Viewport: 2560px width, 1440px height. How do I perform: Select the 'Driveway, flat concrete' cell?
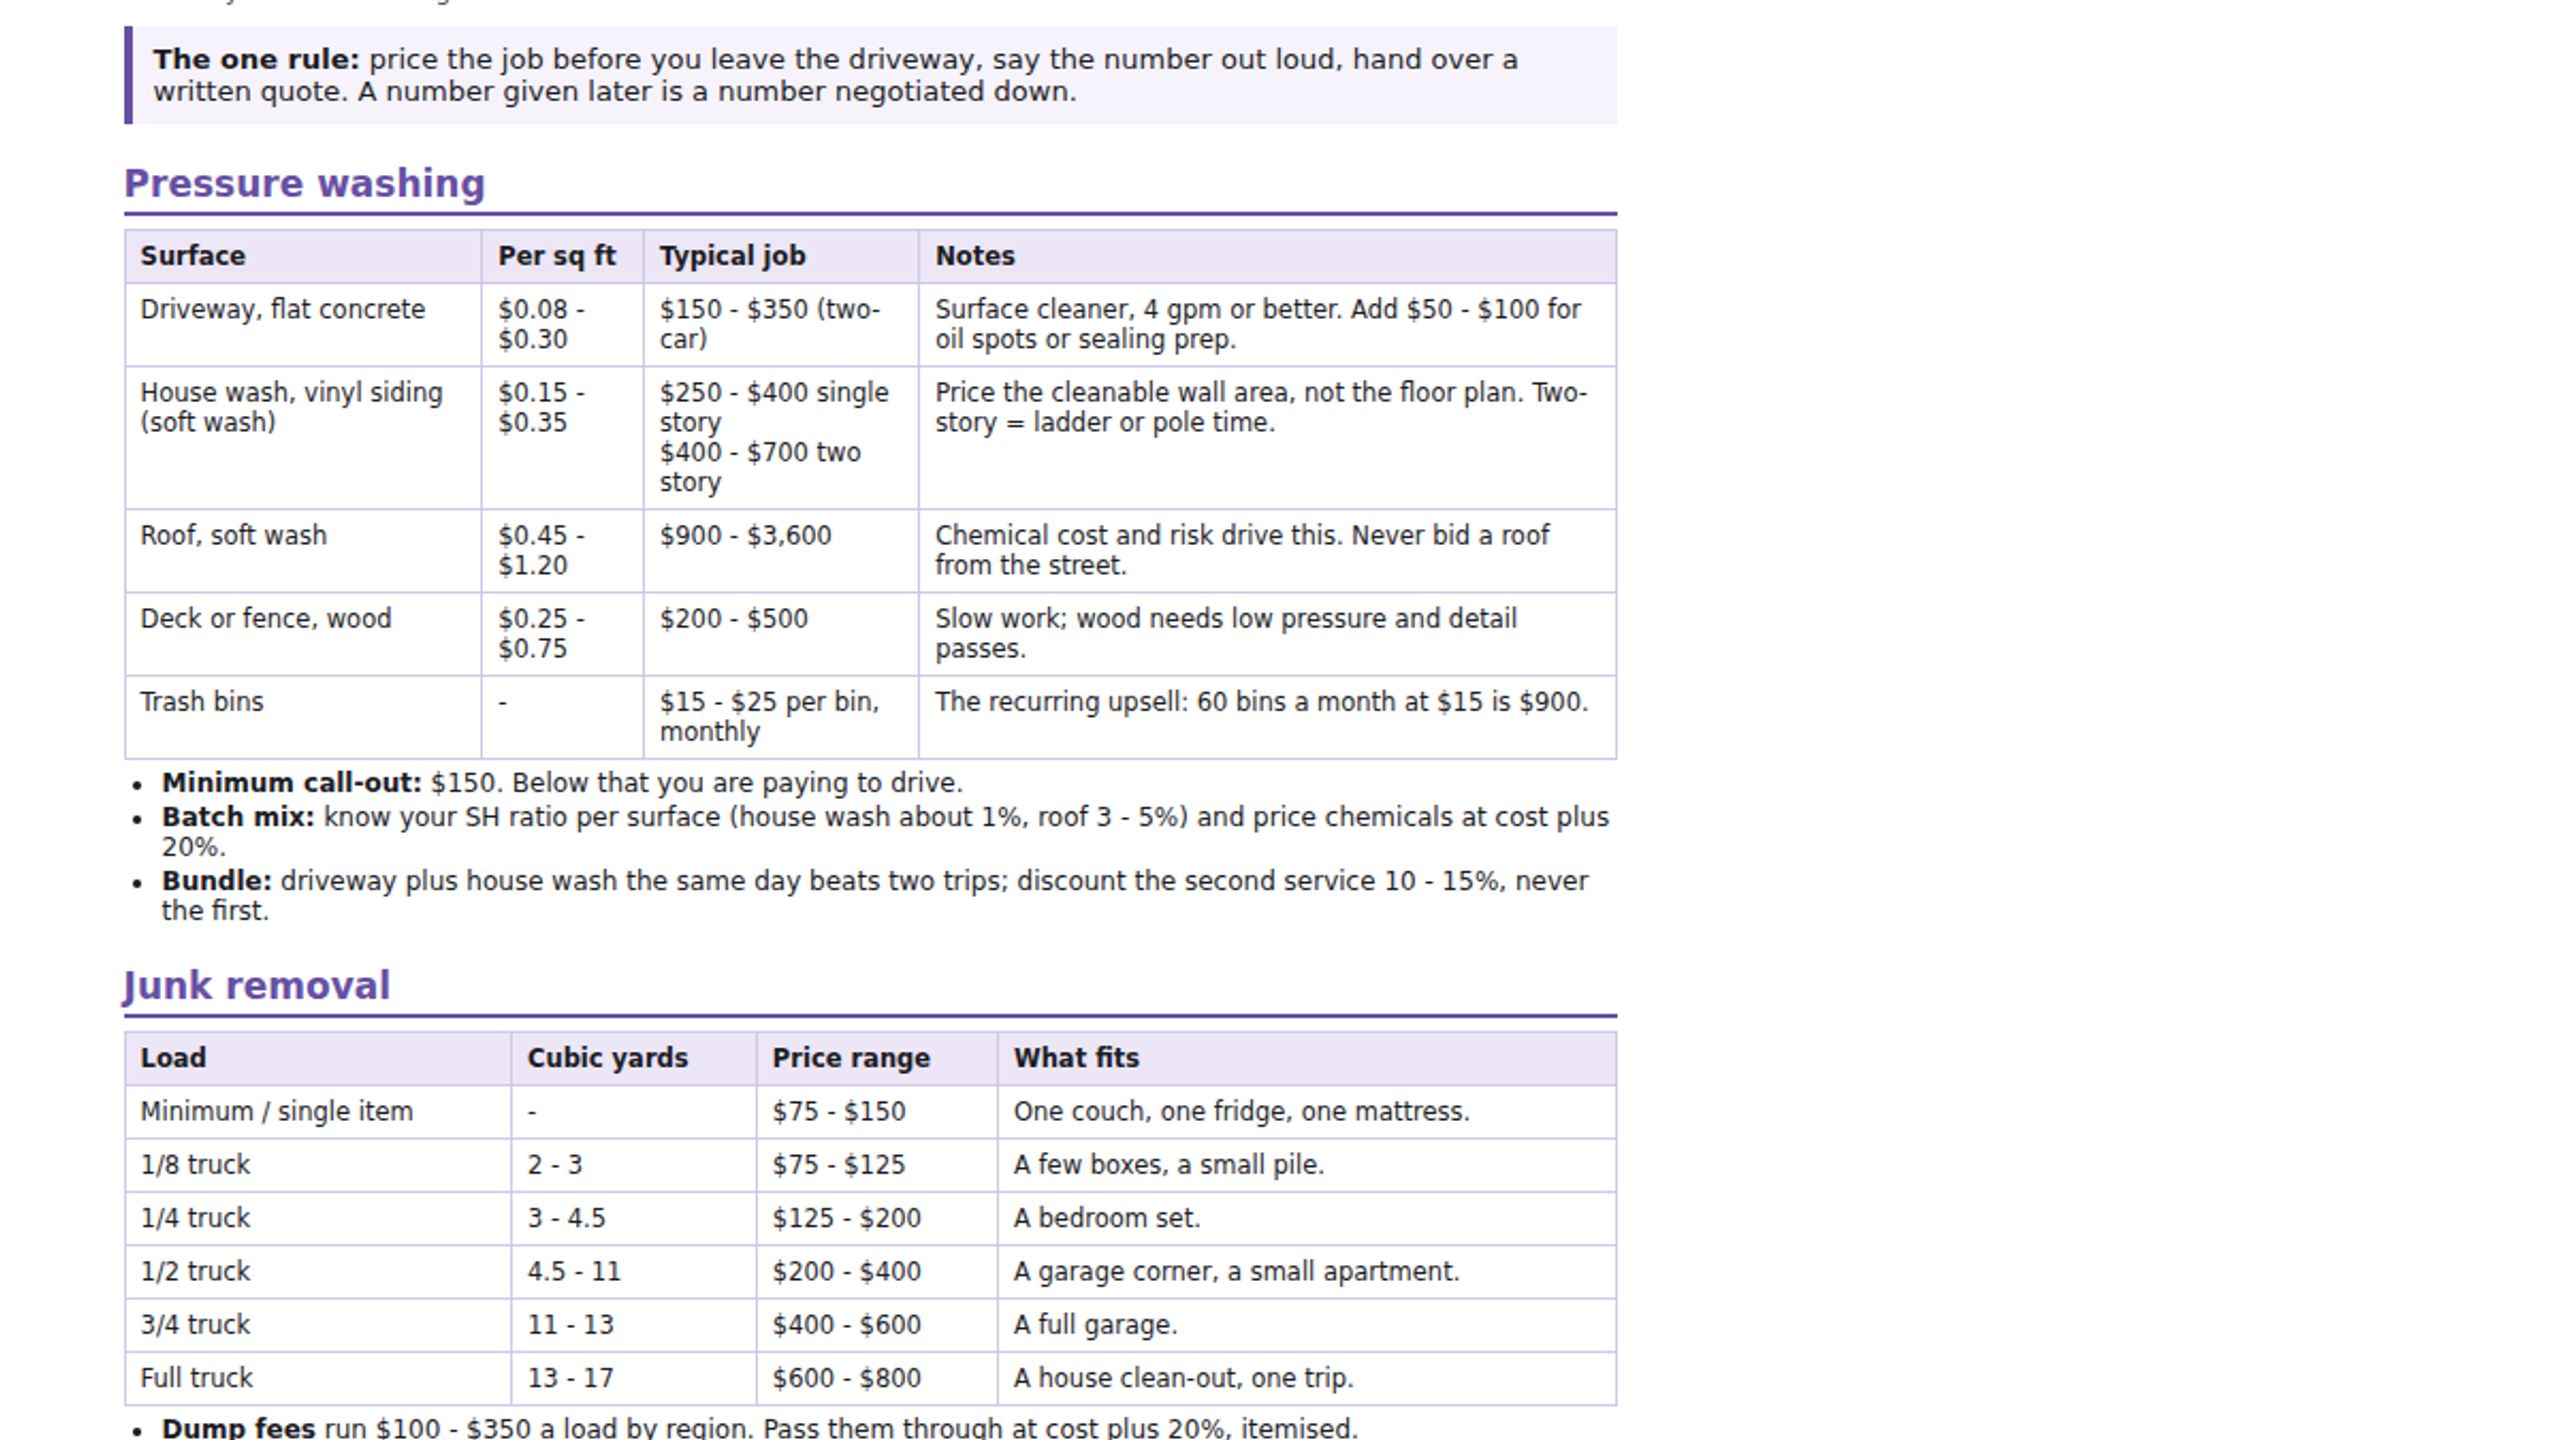click(x=303, y=325)
